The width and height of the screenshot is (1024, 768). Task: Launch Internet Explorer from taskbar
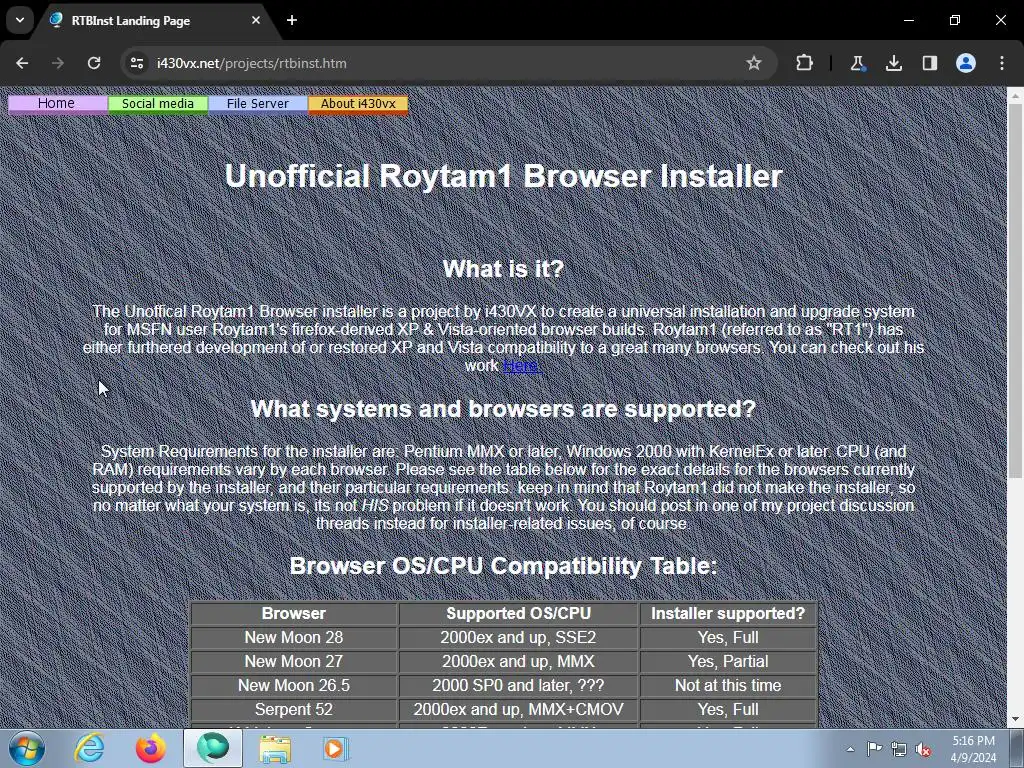coord(89,748)
